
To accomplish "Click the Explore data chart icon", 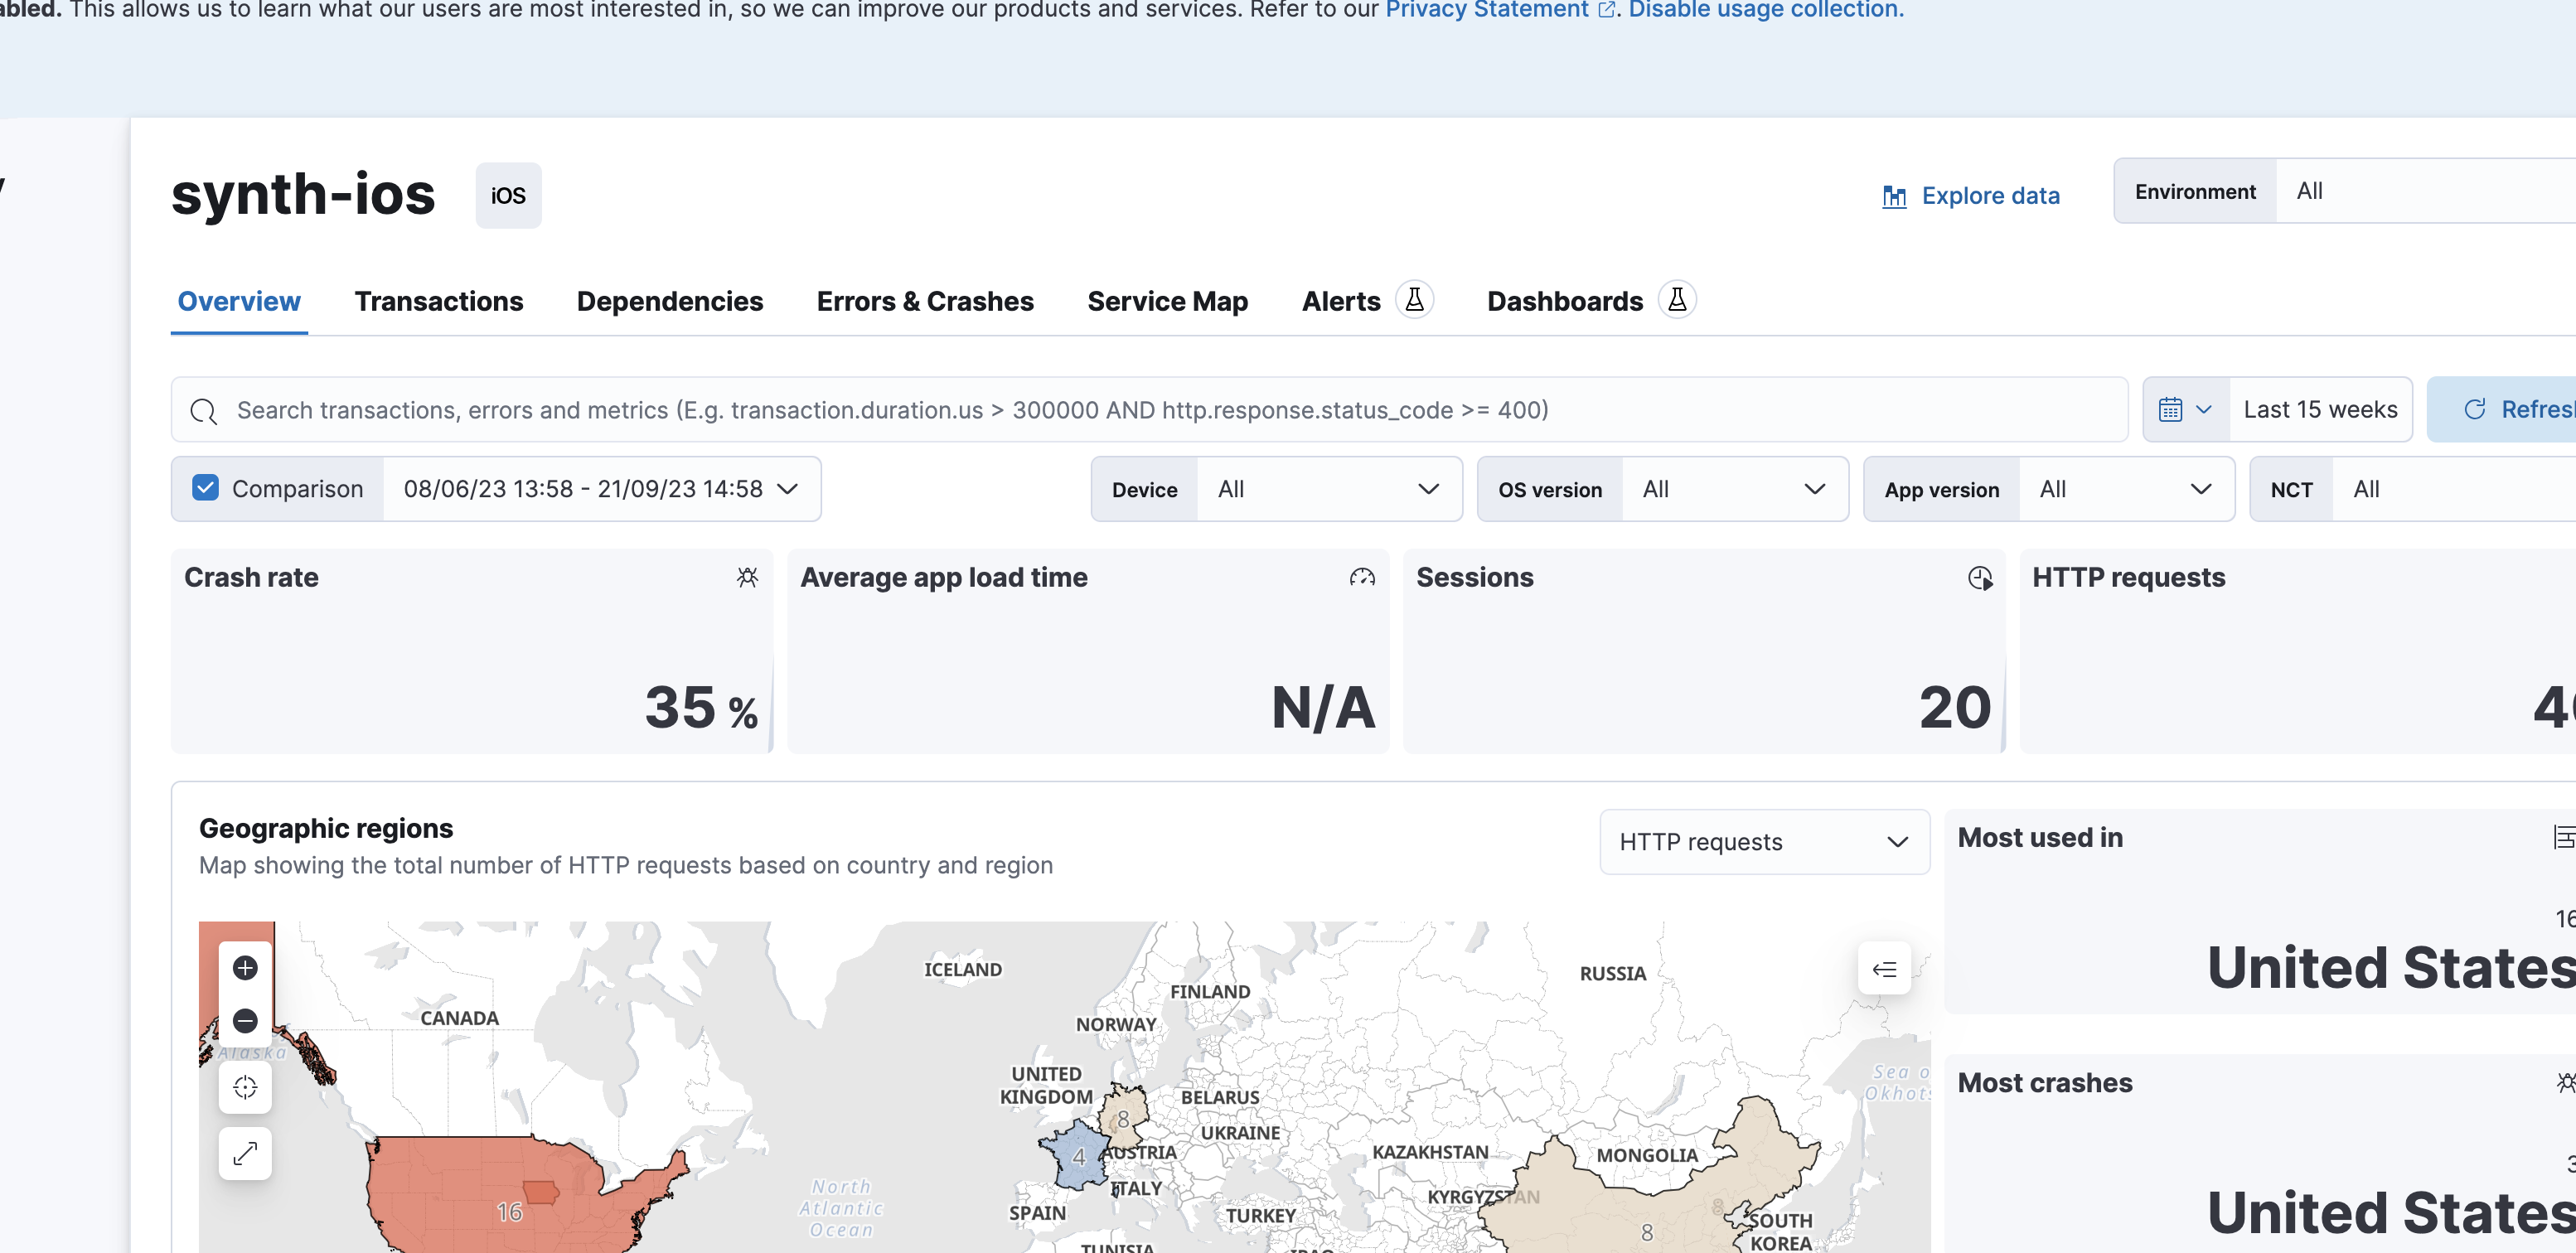I will click(x=1894, y=197).
